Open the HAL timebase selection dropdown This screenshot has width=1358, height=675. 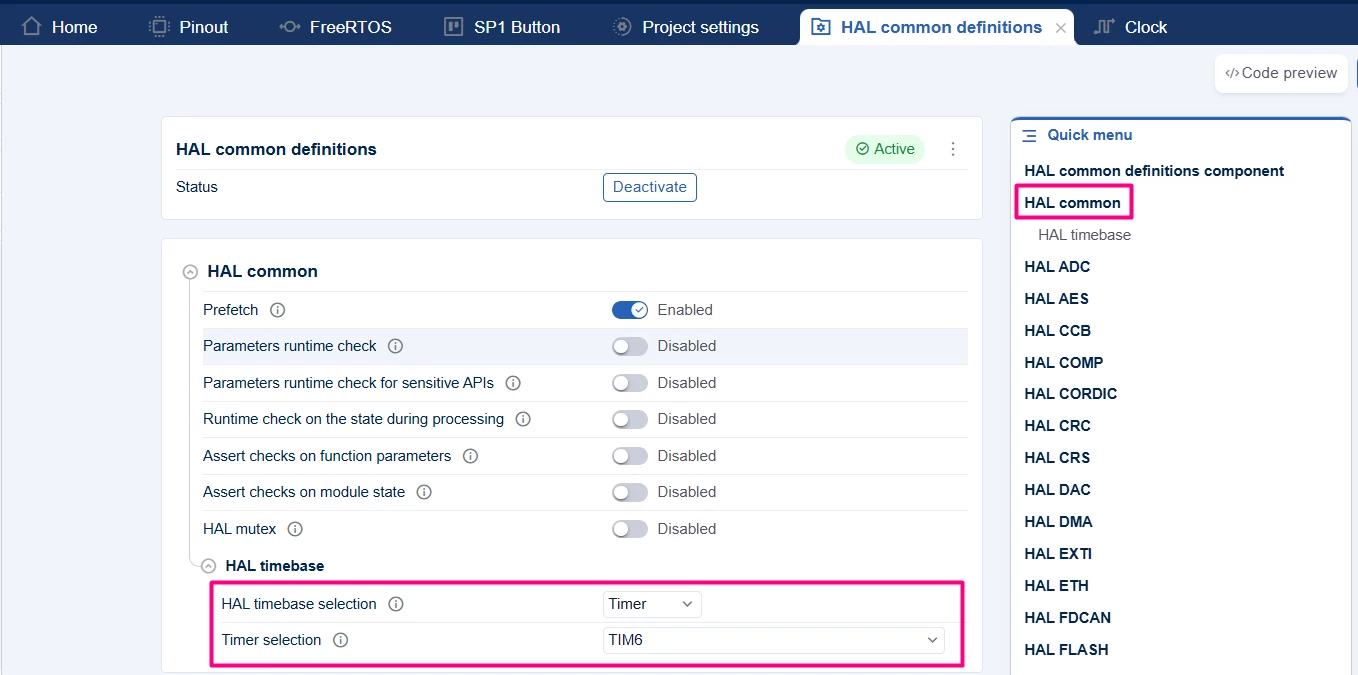tap(652, 604)
